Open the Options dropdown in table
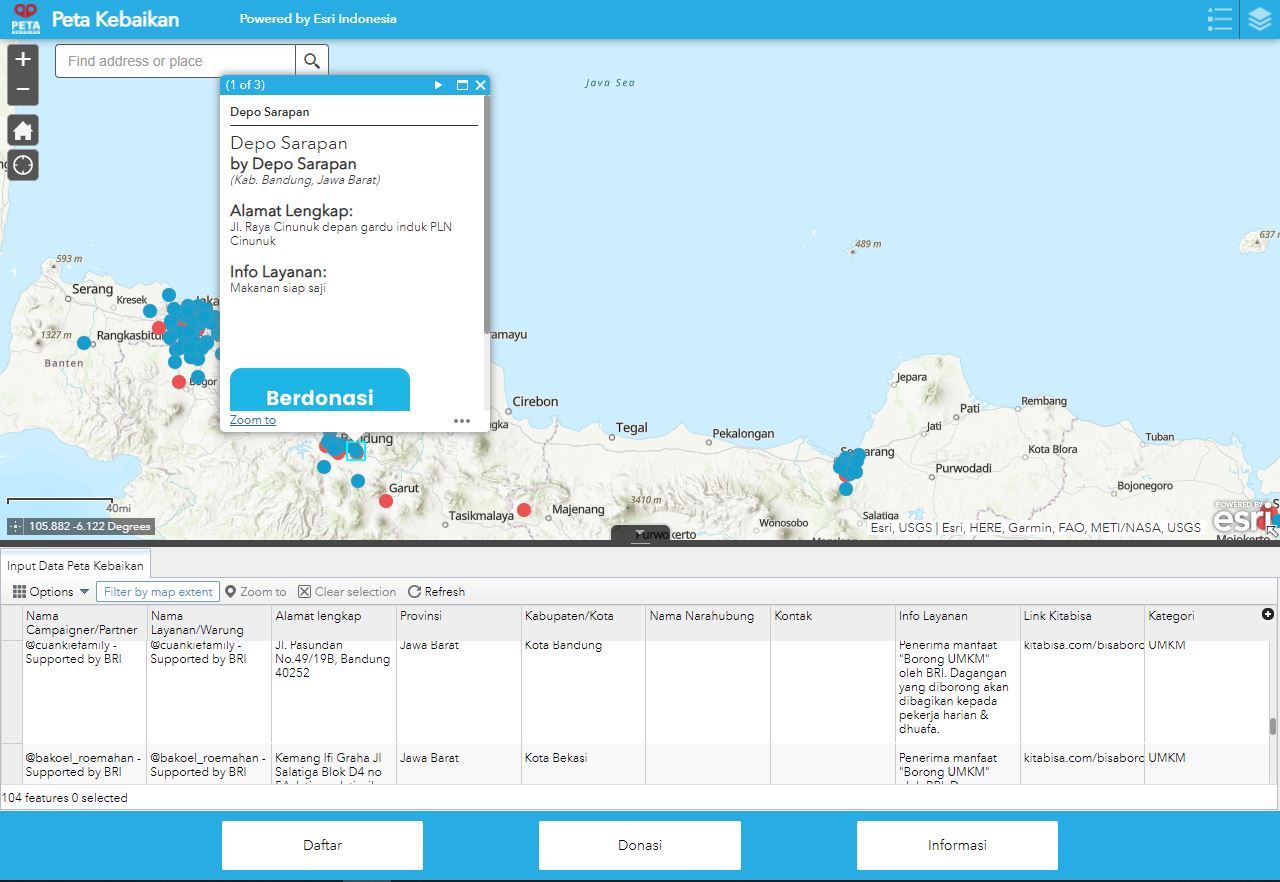 [x=51, y=592]
